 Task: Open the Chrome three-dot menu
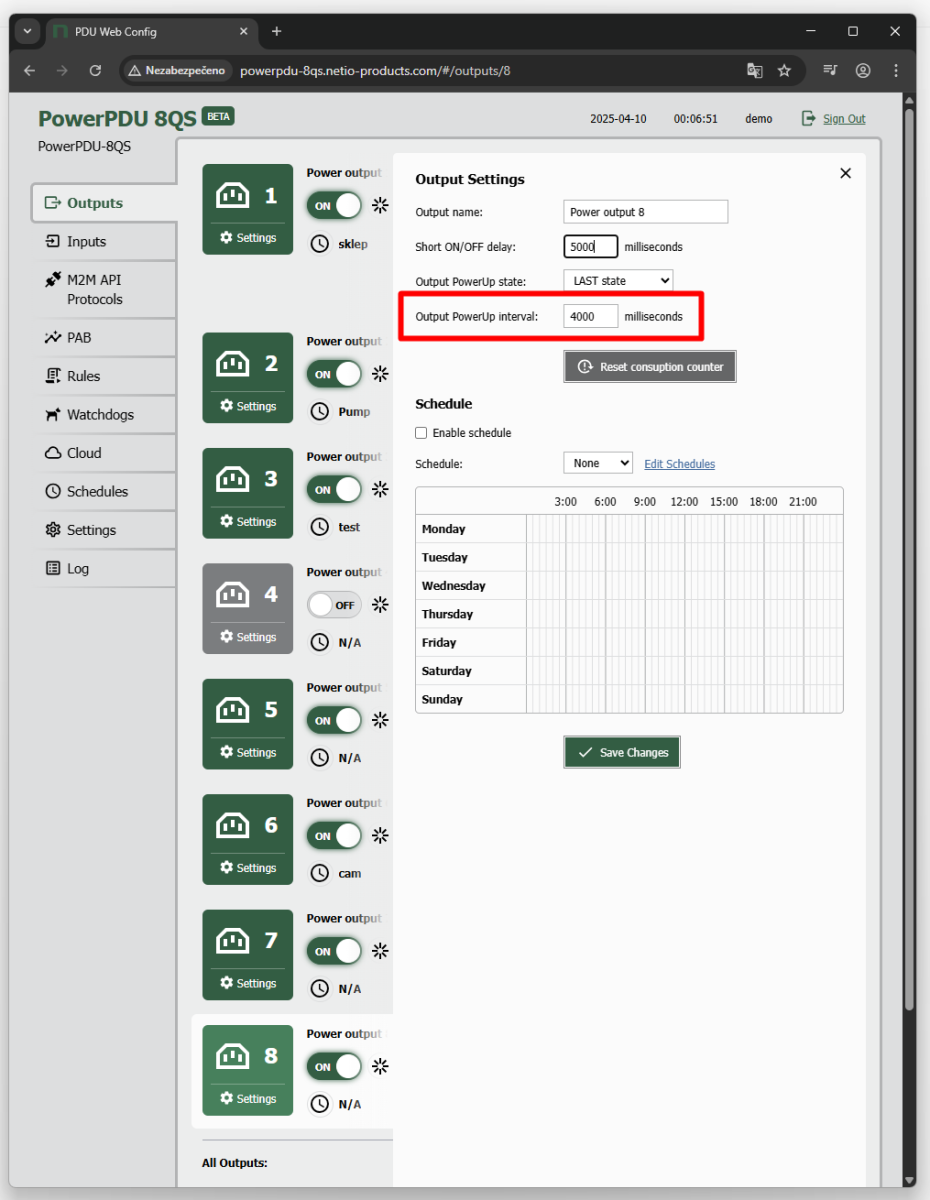896,71
